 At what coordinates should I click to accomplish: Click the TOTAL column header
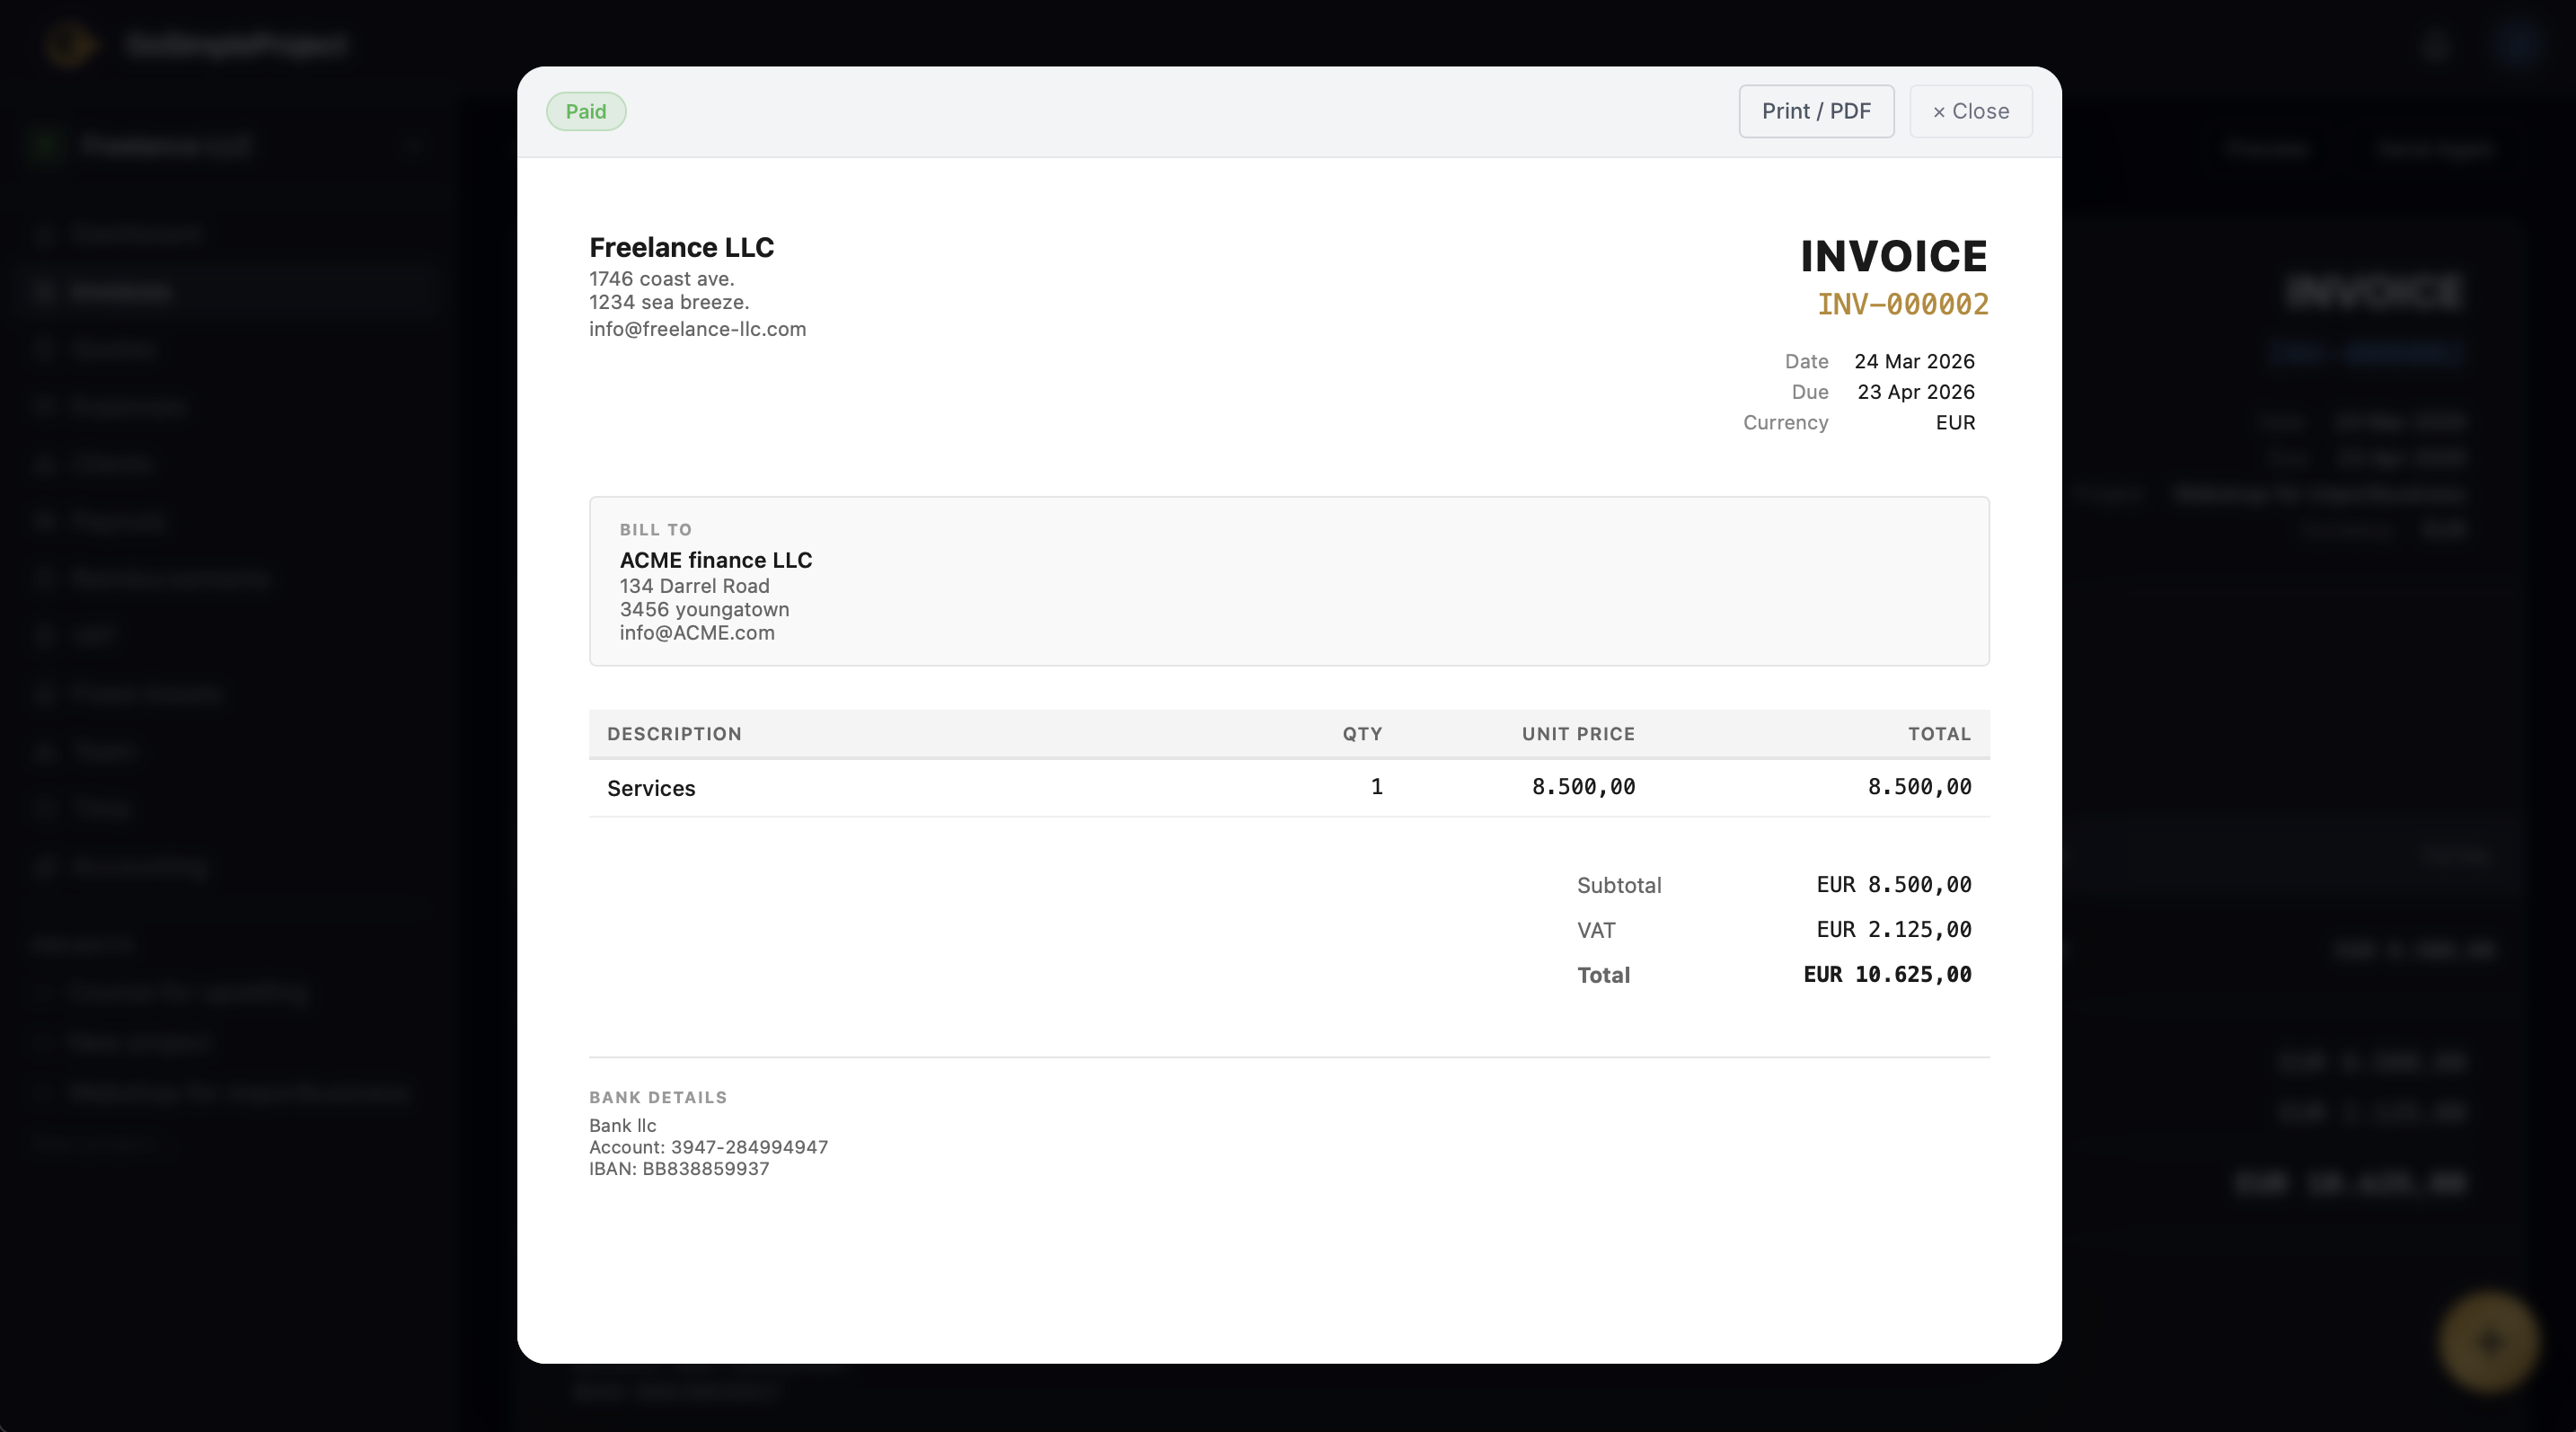[1939, 734]
